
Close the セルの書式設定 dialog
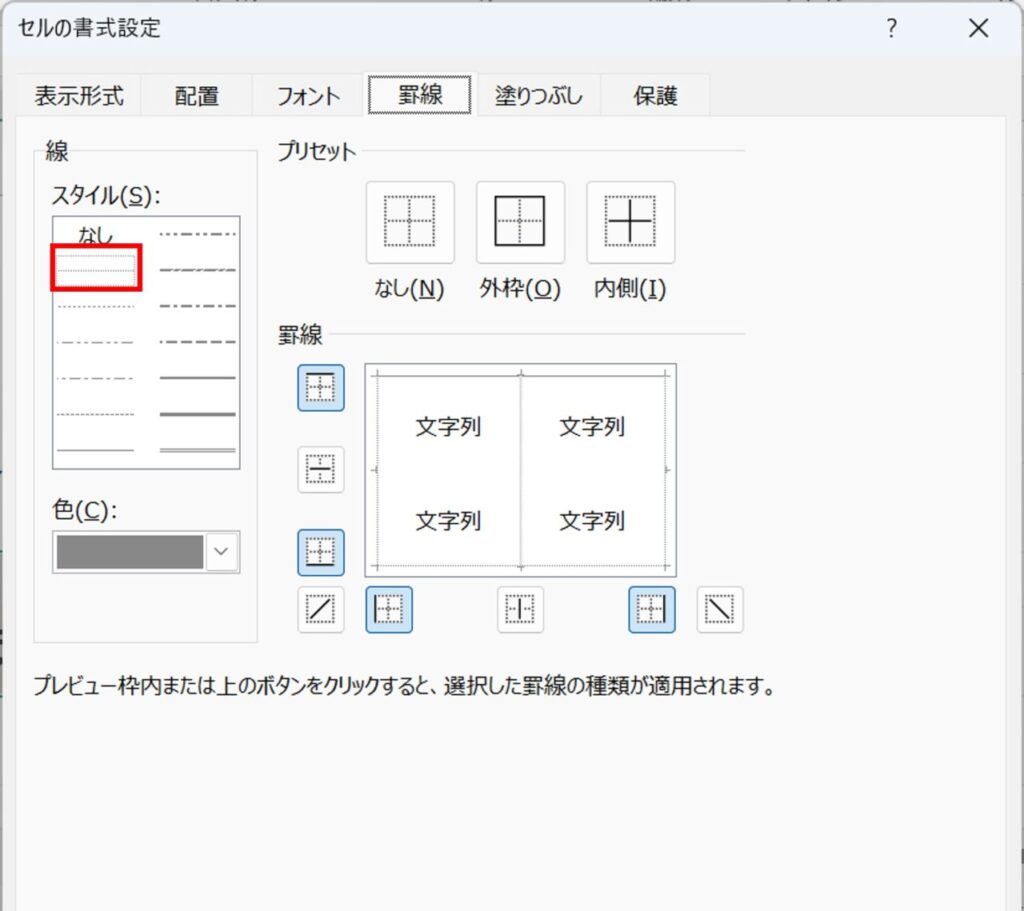pos(978,28)
